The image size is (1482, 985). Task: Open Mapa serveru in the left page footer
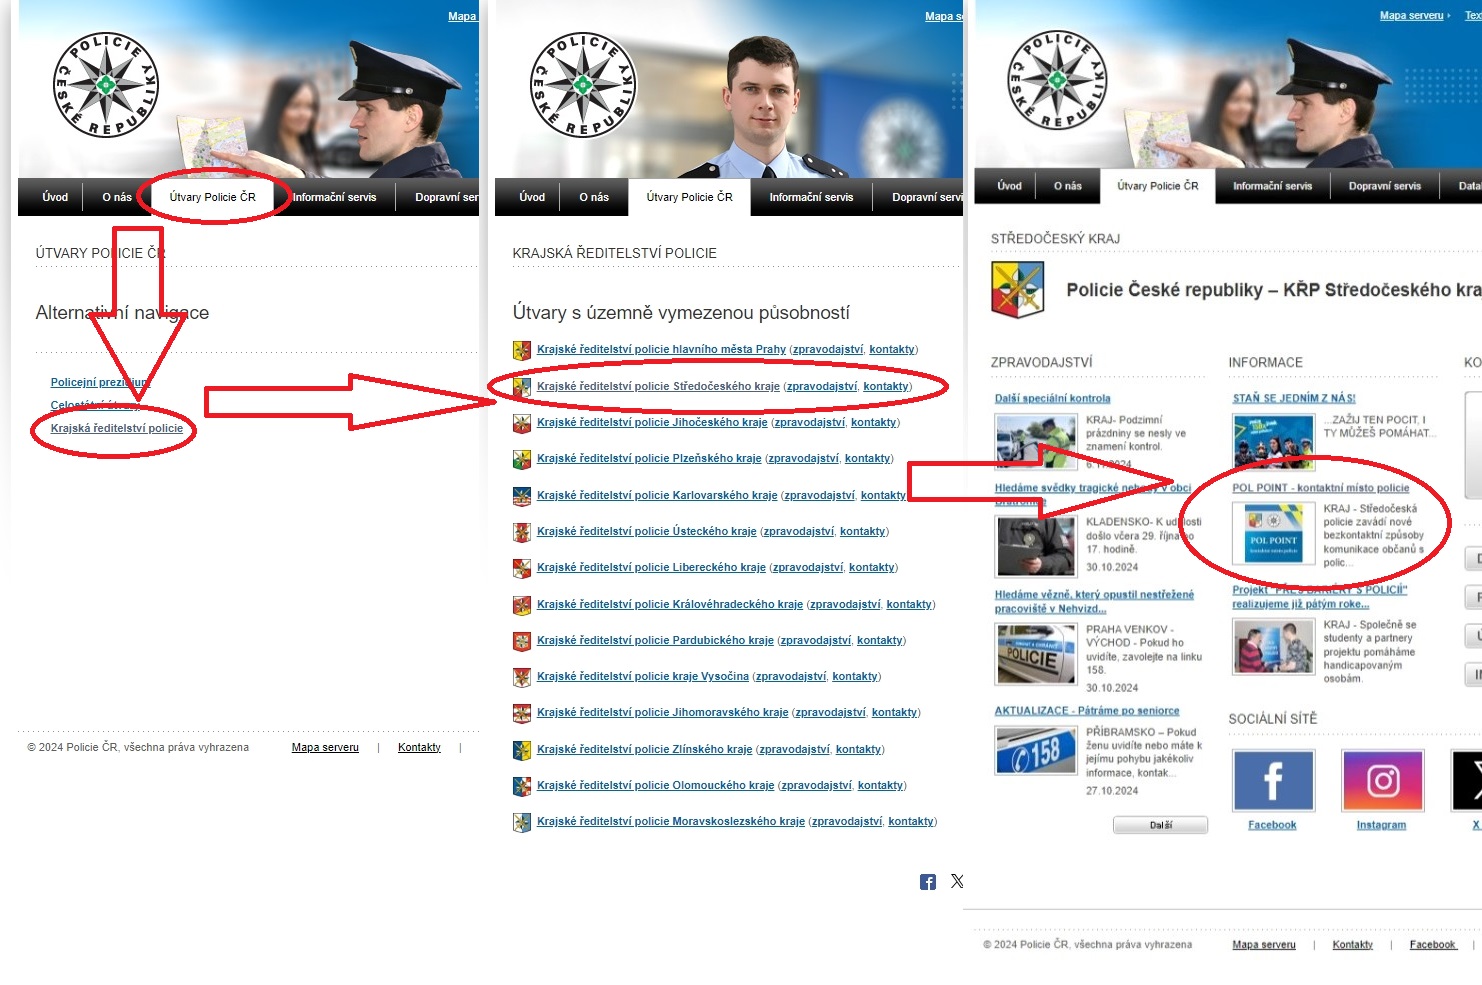click(x=325, y=747)
